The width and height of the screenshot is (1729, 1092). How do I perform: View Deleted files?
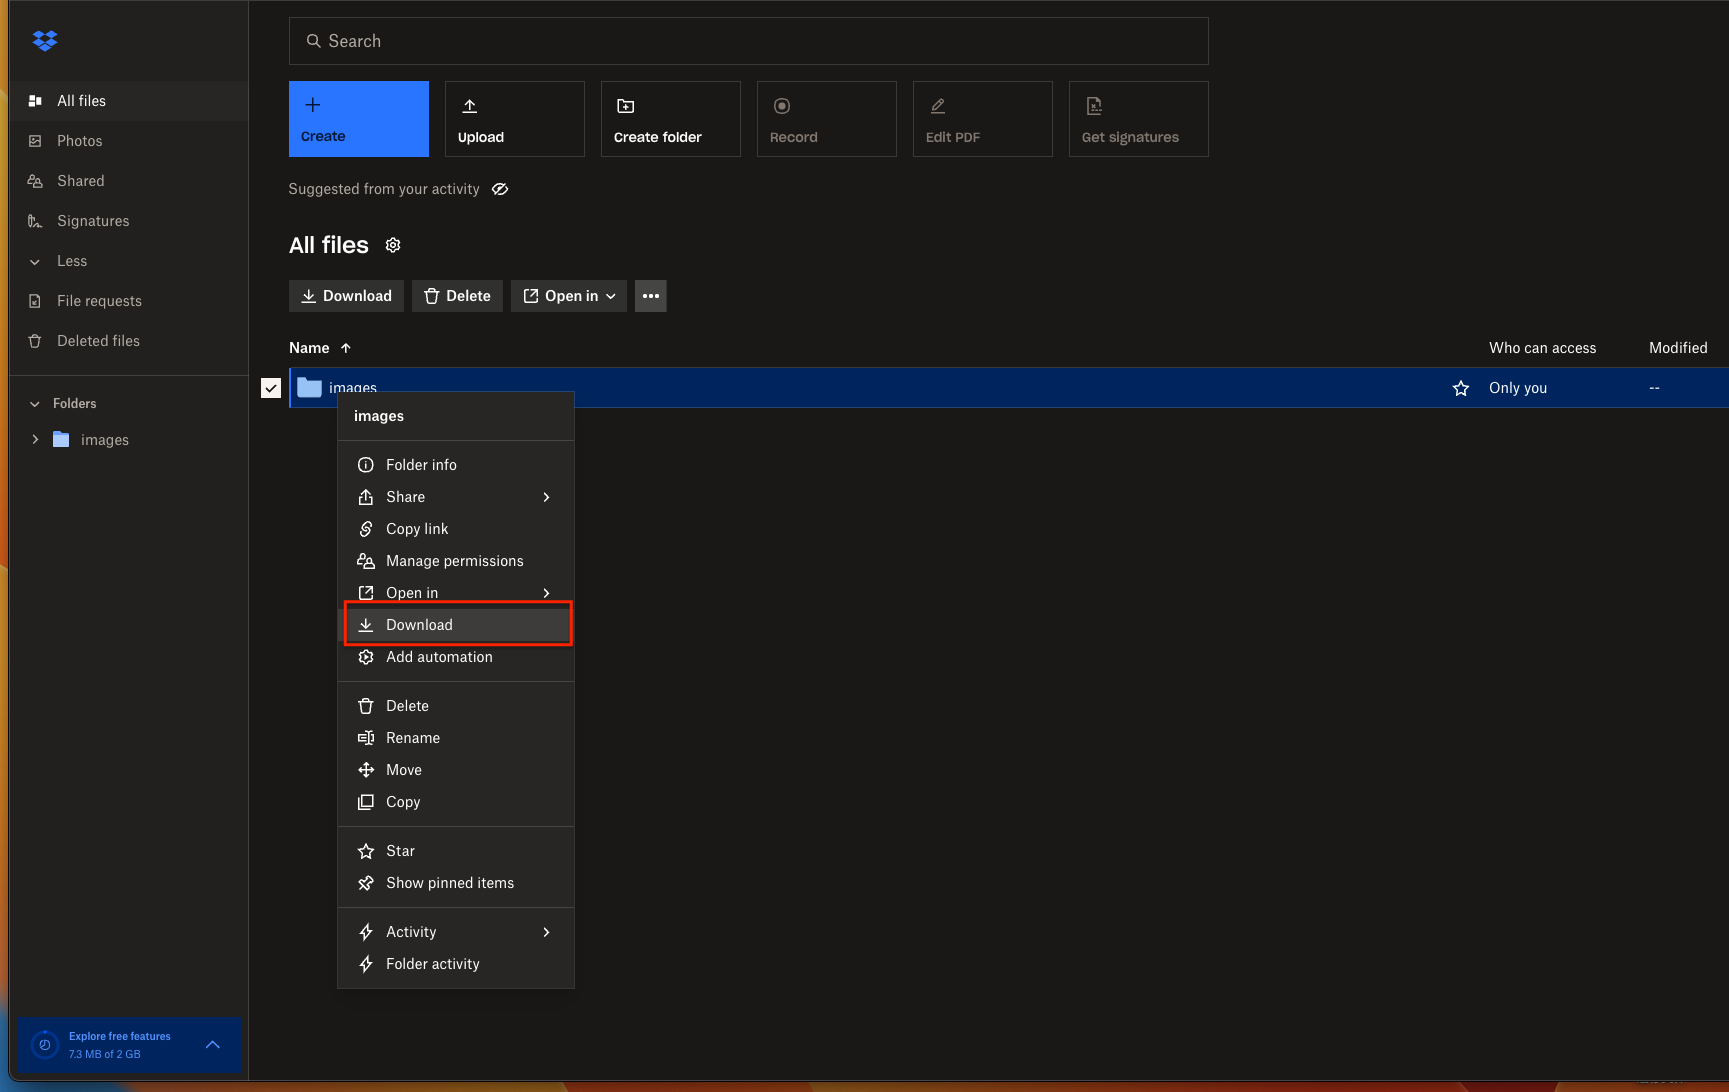coord(128,341)
